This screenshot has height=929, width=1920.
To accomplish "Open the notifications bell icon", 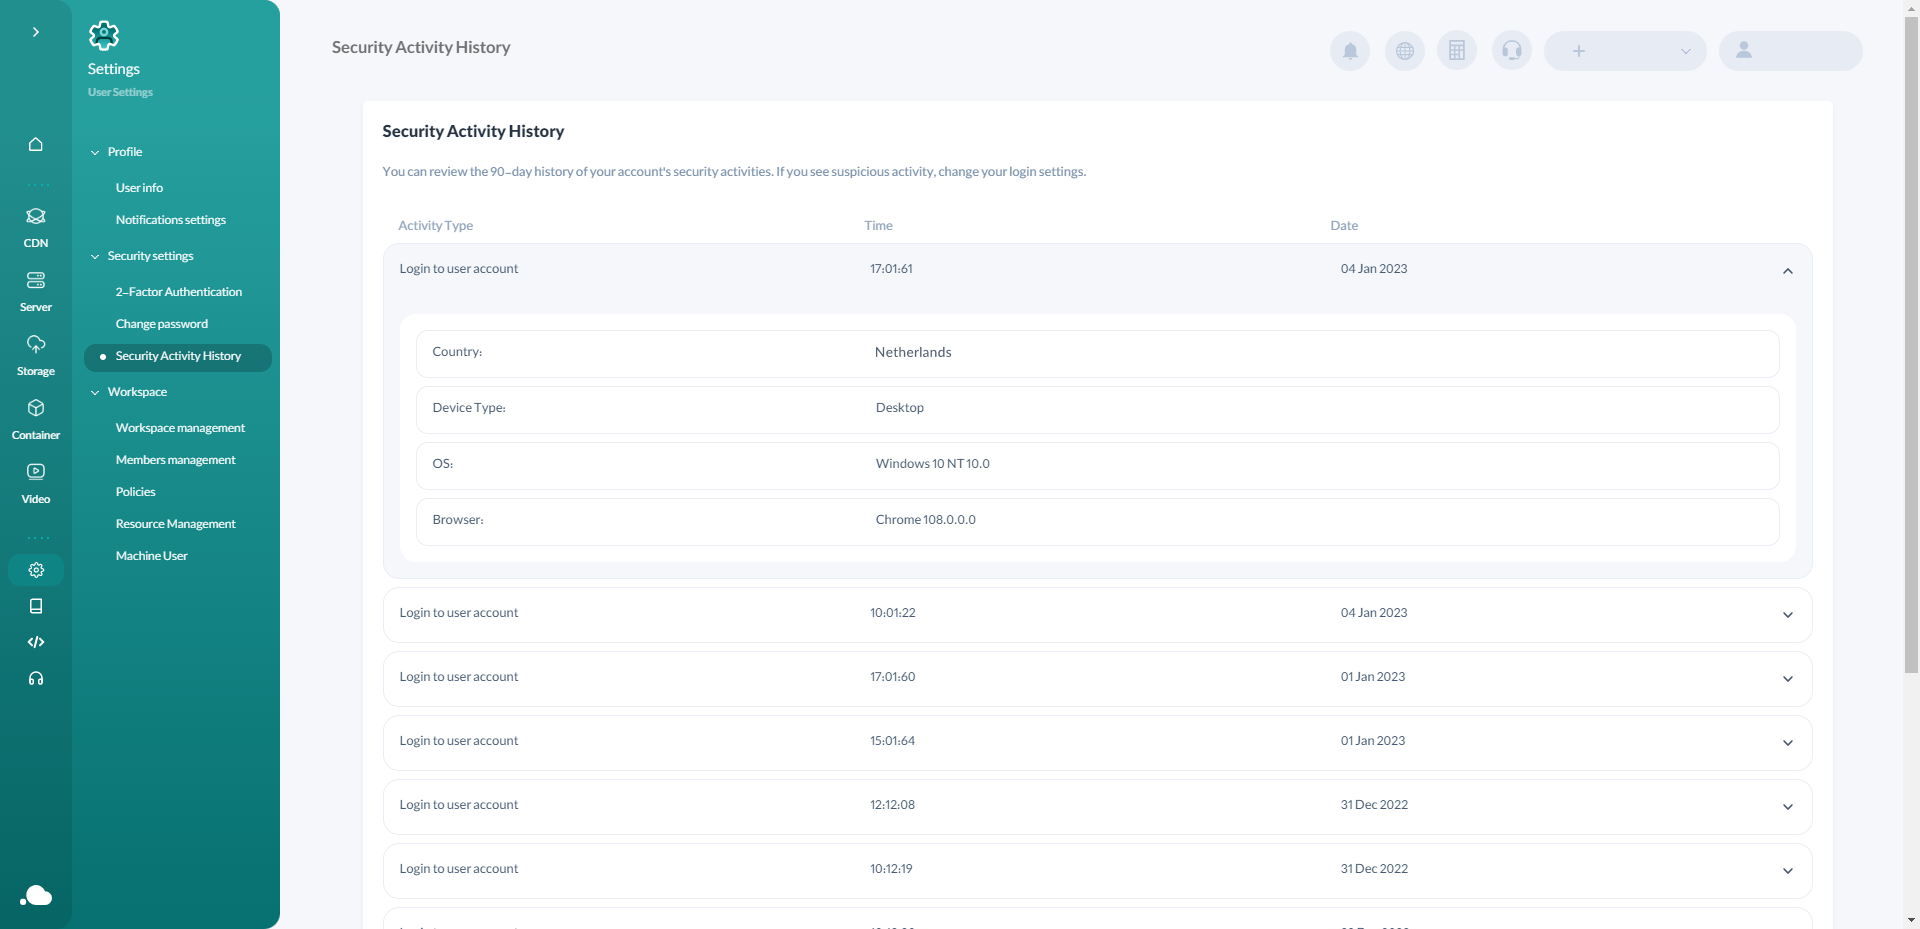I will (x=1350, y=51).
